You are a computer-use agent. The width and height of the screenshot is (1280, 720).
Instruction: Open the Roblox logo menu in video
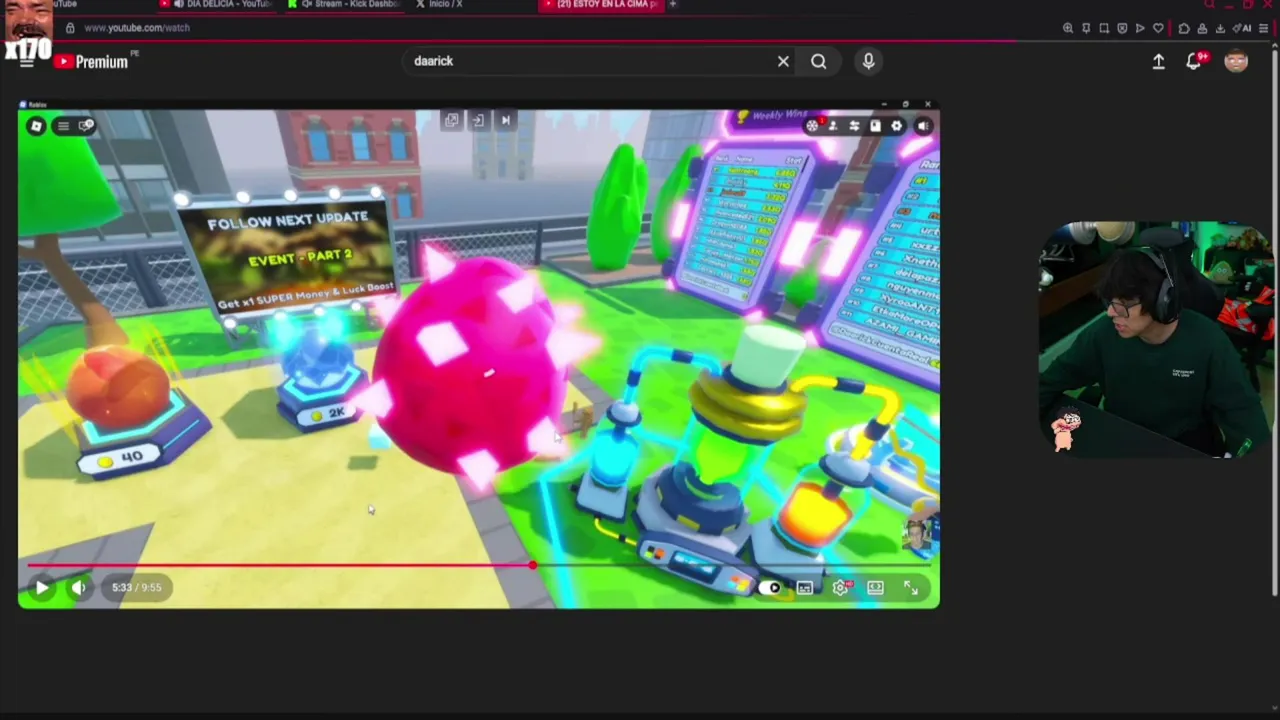point(36,126)
